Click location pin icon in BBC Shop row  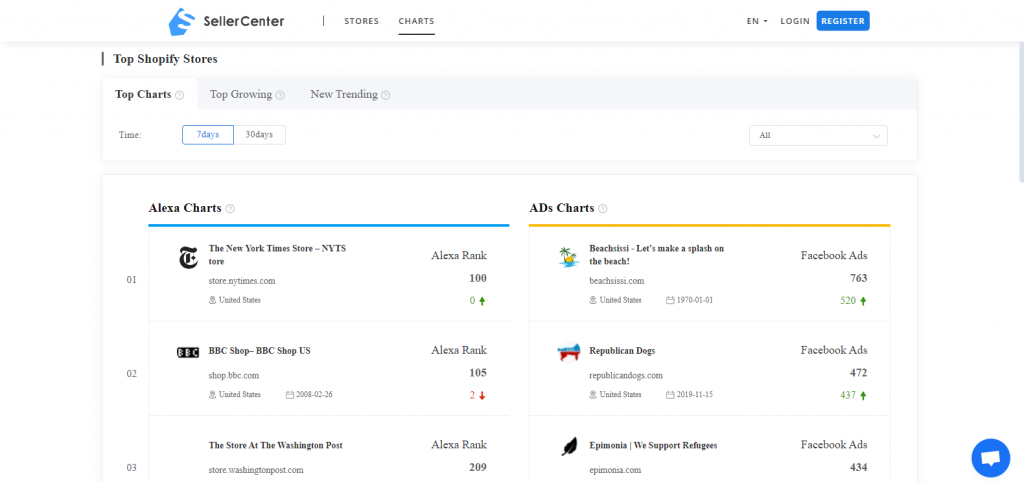[x=212, y=395]
